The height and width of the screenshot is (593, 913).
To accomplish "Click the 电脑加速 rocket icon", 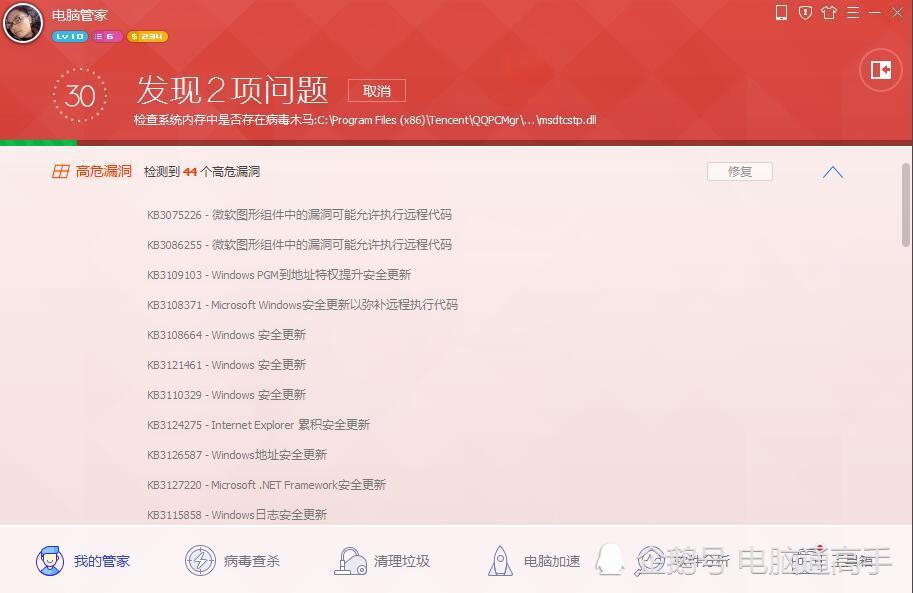I will [x=500, y=561].
